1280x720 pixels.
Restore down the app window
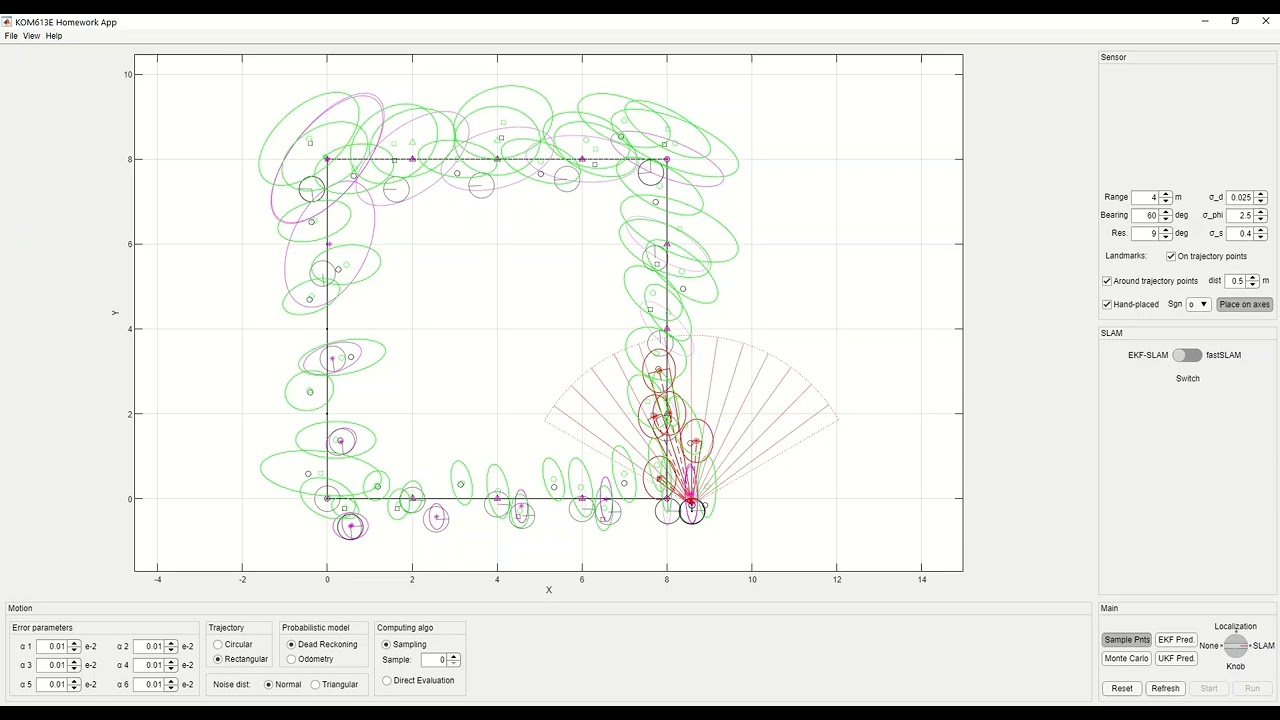1235,21
